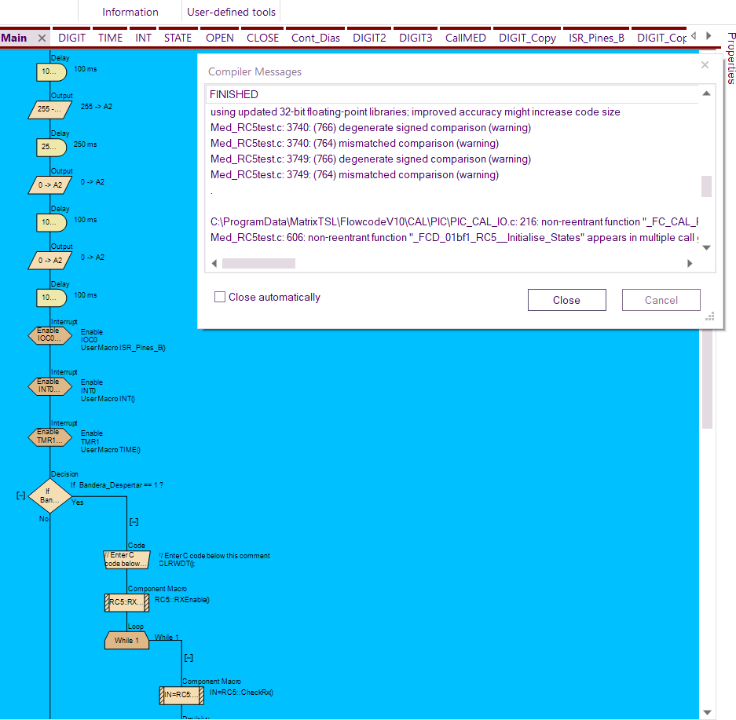This screenshot has height=720, width=736.
Task: Switch to the STATE tab
Action: coord(178,38)
